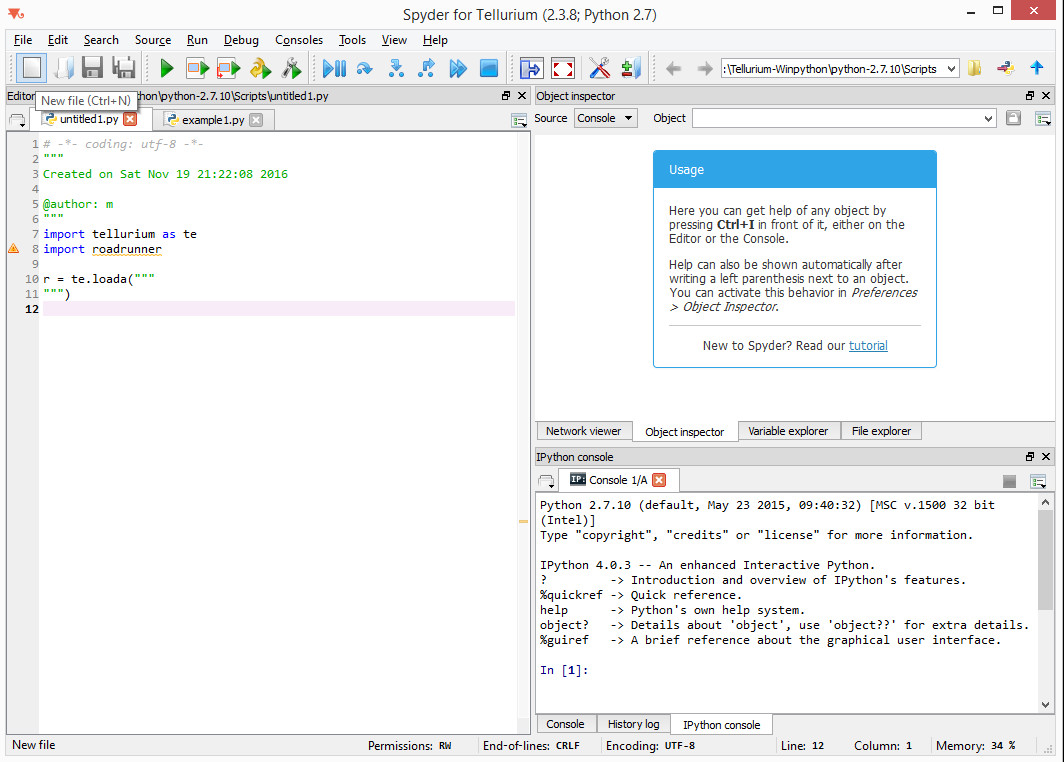1064x762 pixels.
Task: Click the Debug file play-pause icon
Action: click(x=334, y=69)
